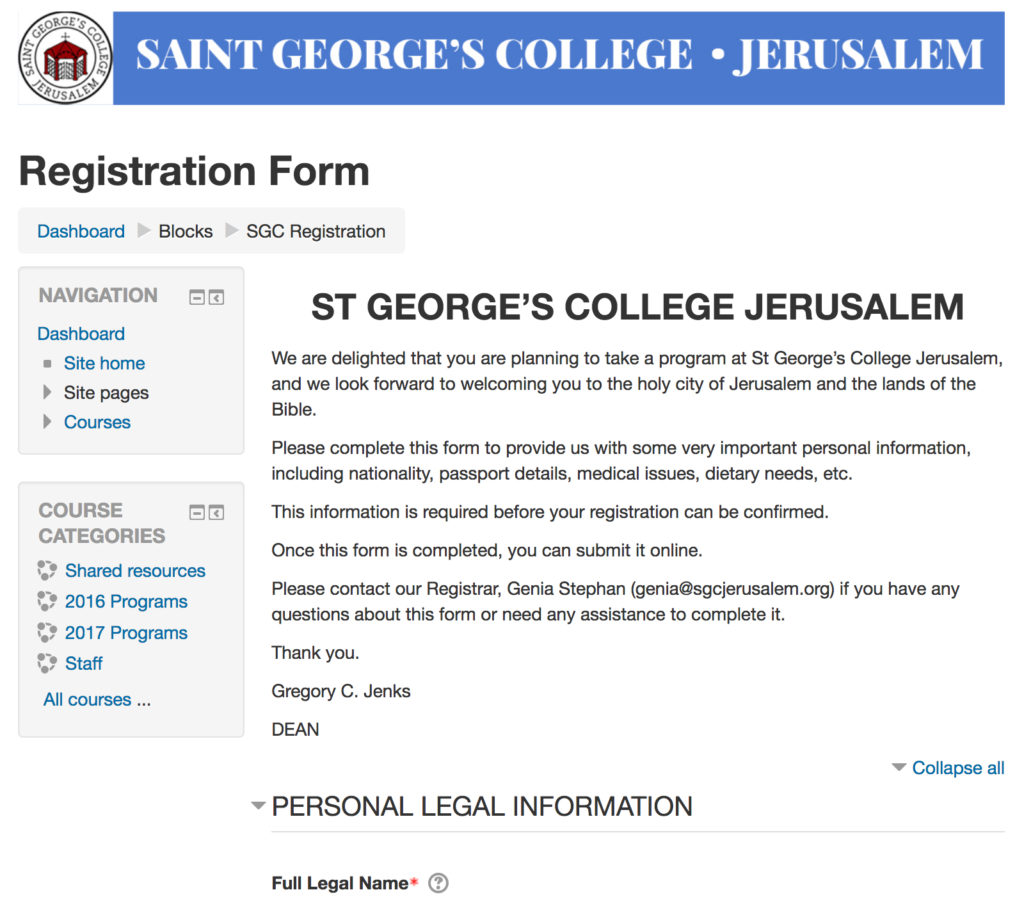Collapse all form sections
The height and width of the screenshot is (899, 1024).
click(x=957, y=768)
